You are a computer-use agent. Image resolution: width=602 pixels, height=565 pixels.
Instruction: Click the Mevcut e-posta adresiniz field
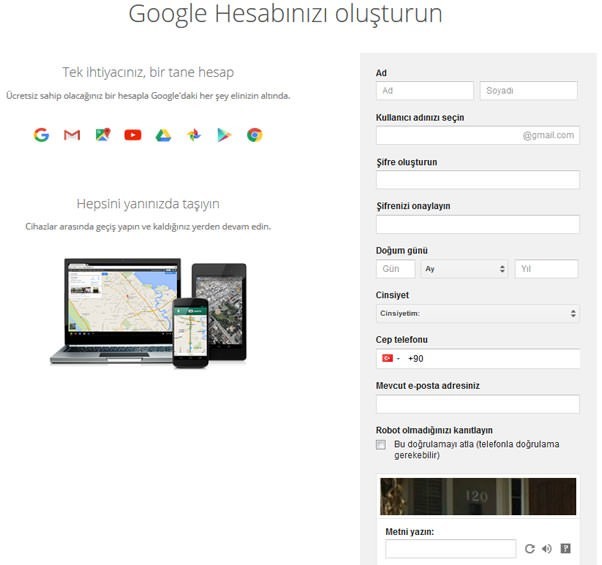(x=477, y=404)
